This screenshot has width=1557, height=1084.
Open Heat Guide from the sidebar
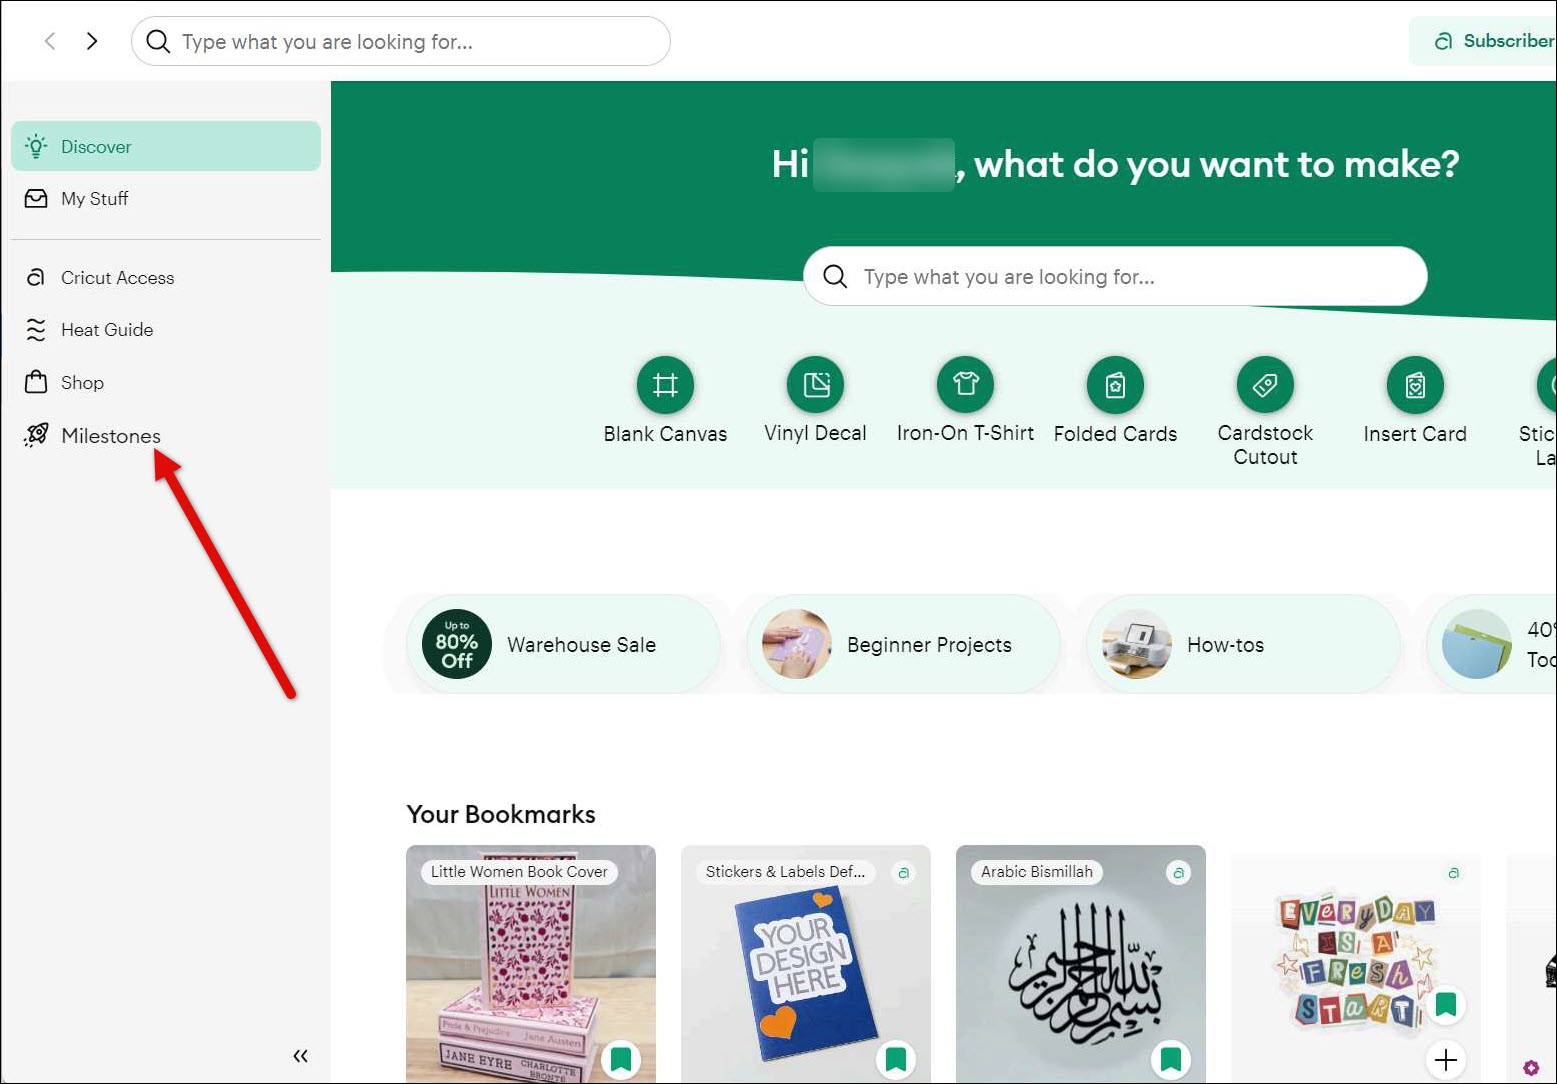click(106, 330)
